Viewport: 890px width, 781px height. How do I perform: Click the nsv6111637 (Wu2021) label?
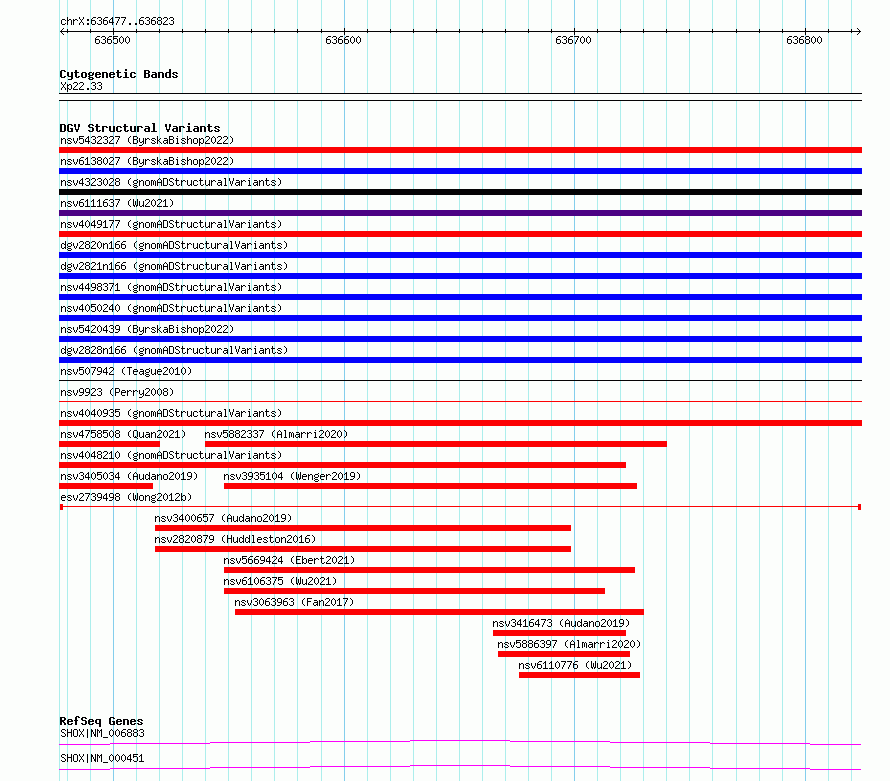(x=117, y=203)
